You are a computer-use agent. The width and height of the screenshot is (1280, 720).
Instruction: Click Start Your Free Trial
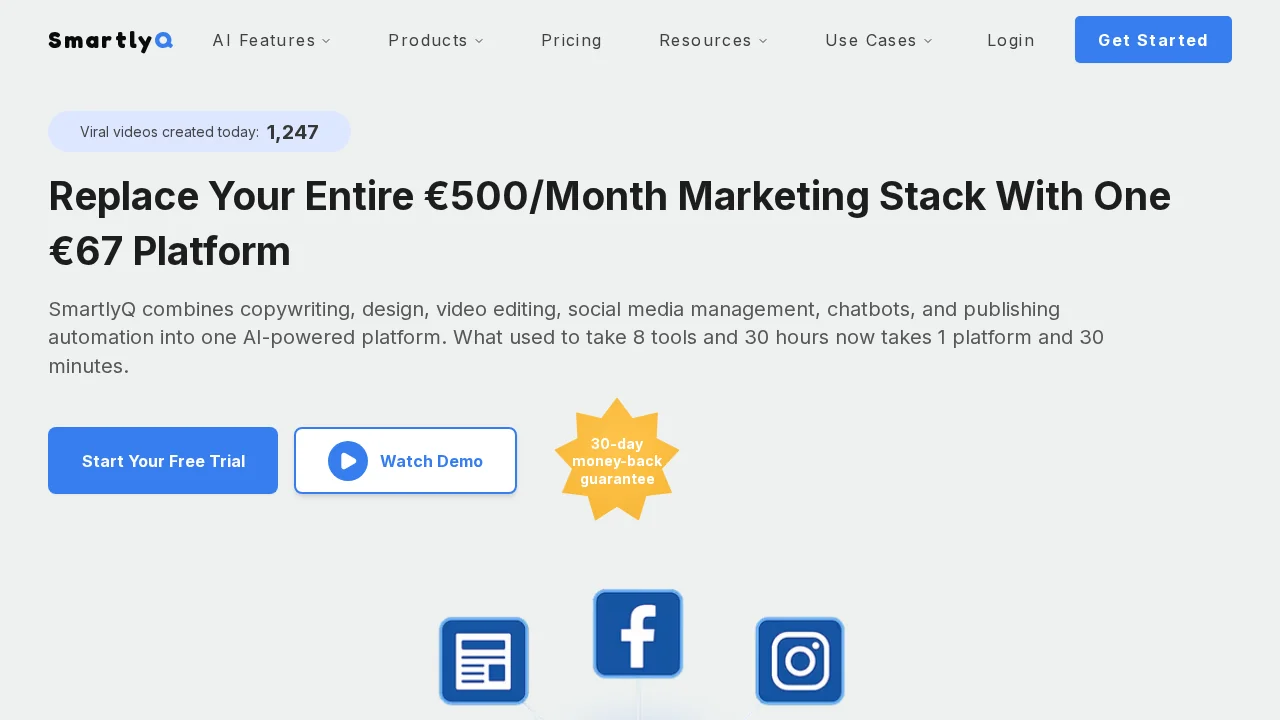pyautogui.click(x=163, y=461)
